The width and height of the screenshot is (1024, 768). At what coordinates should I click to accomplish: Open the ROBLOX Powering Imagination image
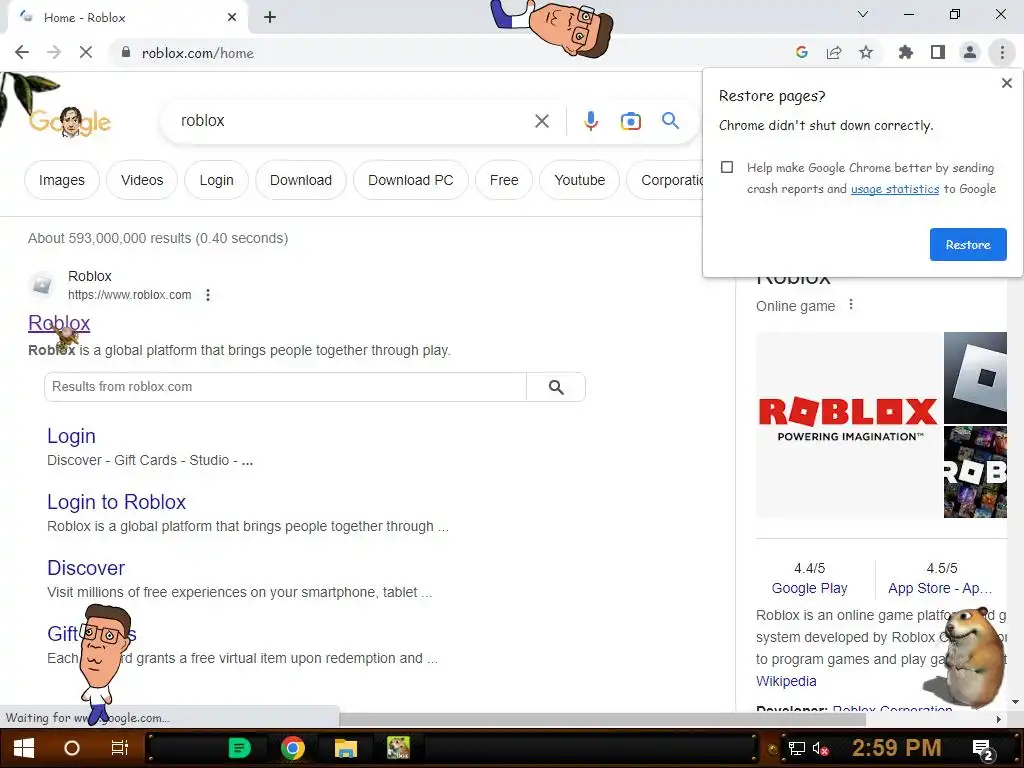coord(848,424)
